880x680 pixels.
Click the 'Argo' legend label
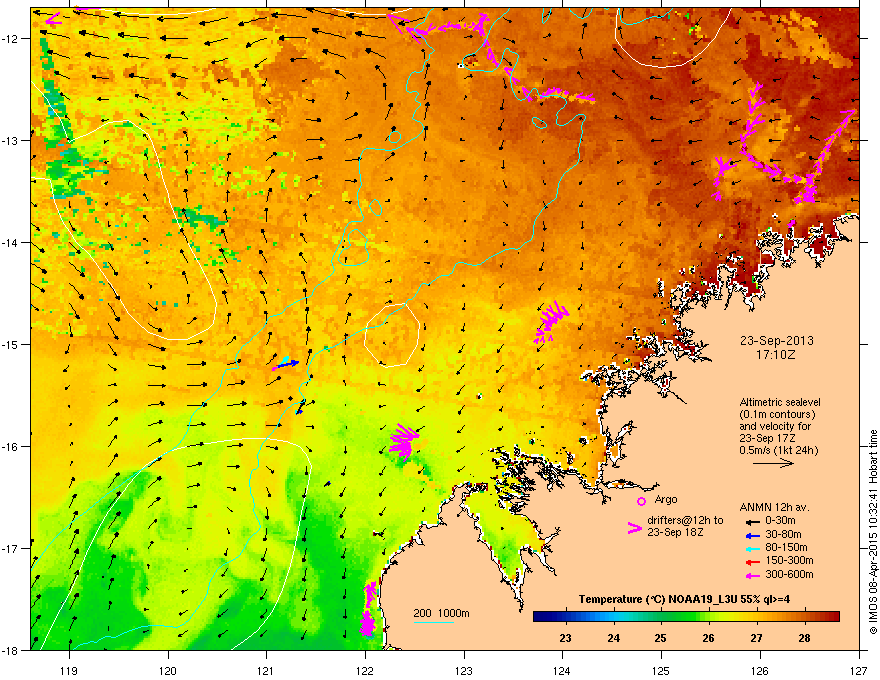666,499
